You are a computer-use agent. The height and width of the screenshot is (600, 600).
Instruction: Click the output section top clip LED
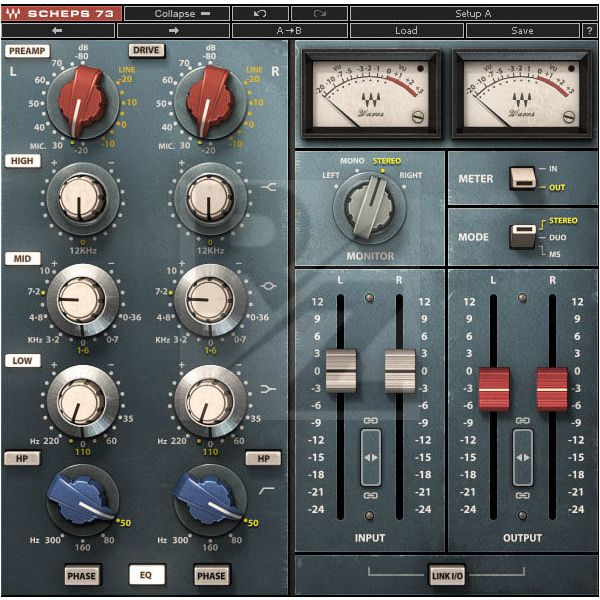click(522, 297)
